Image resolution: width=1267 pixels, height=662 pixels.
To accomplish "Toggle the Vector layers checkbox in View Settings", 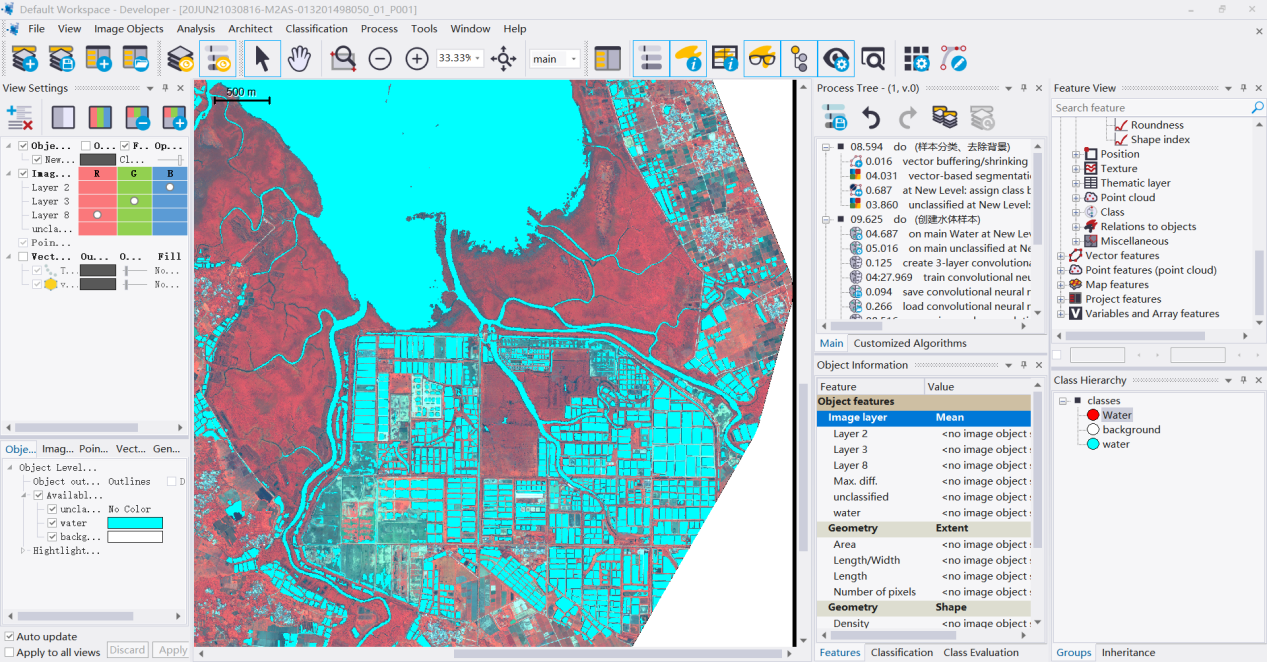I will [x=23, y=256].
